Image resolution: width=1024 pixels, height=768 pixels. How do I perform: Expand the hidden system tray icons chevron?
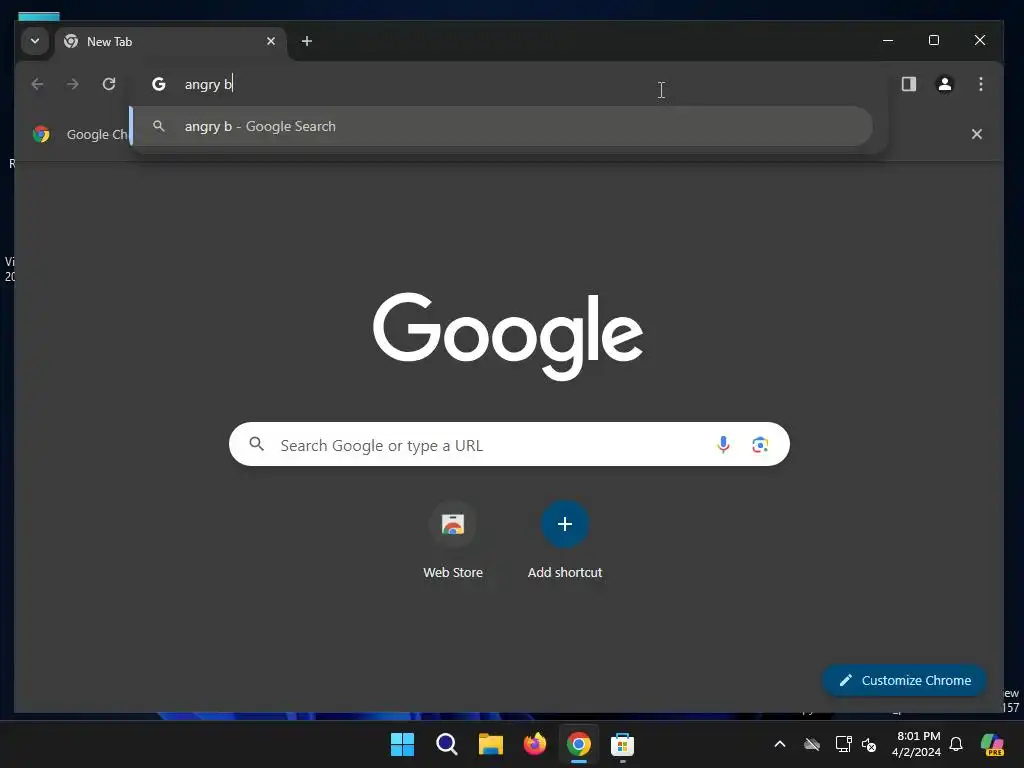[x=780, y=744]
